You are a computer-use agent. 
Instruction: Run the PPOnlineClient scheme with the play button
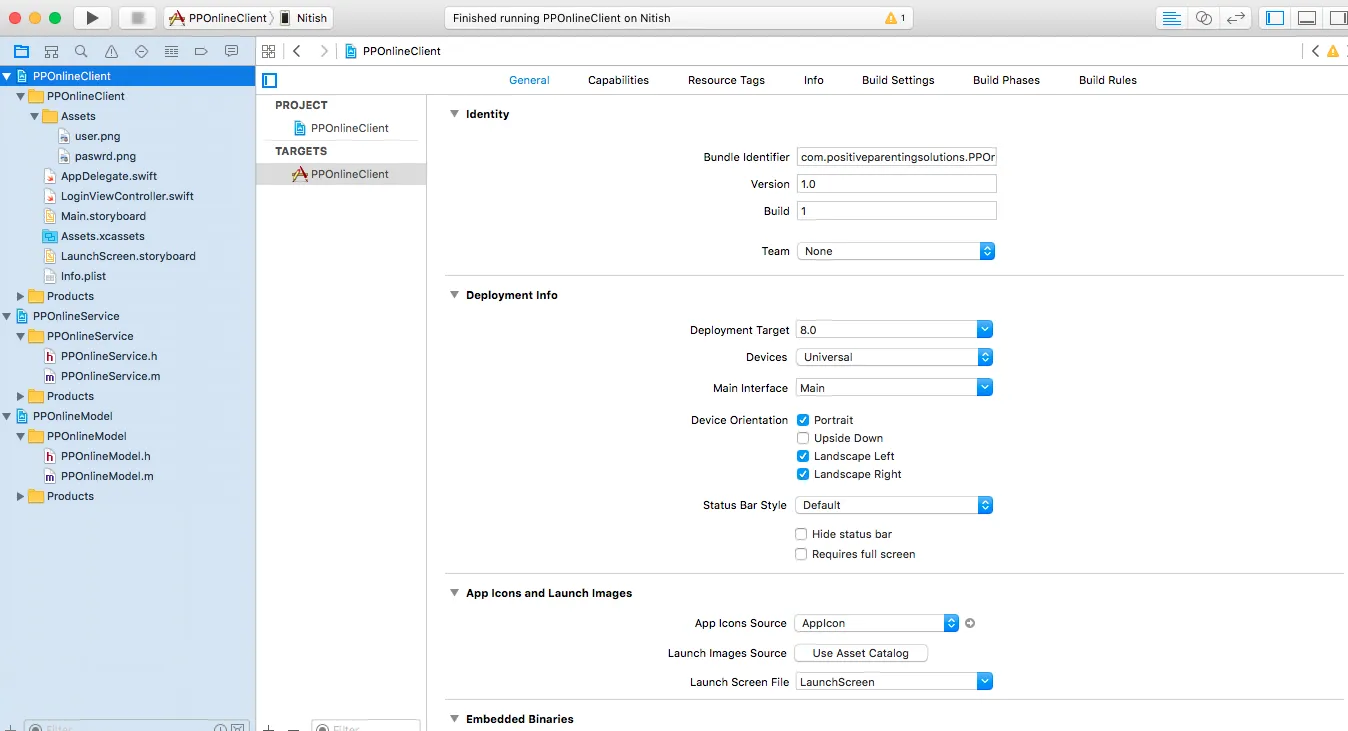[x=92, y=18]
